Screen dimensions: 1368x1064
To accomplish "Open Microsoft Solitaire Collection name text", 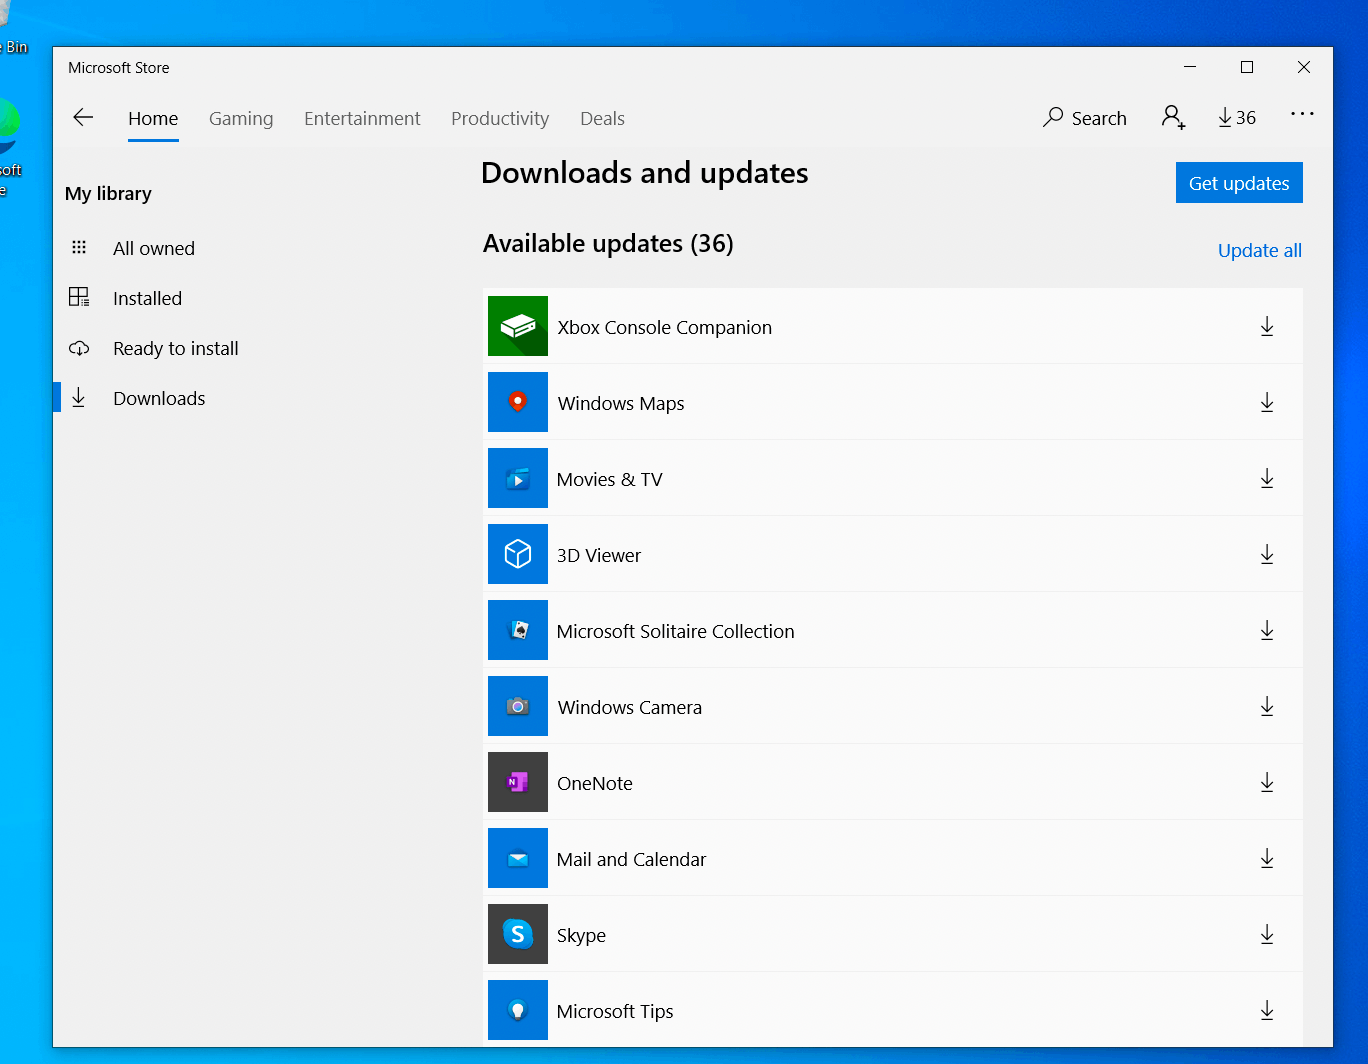I will [676, 631].
